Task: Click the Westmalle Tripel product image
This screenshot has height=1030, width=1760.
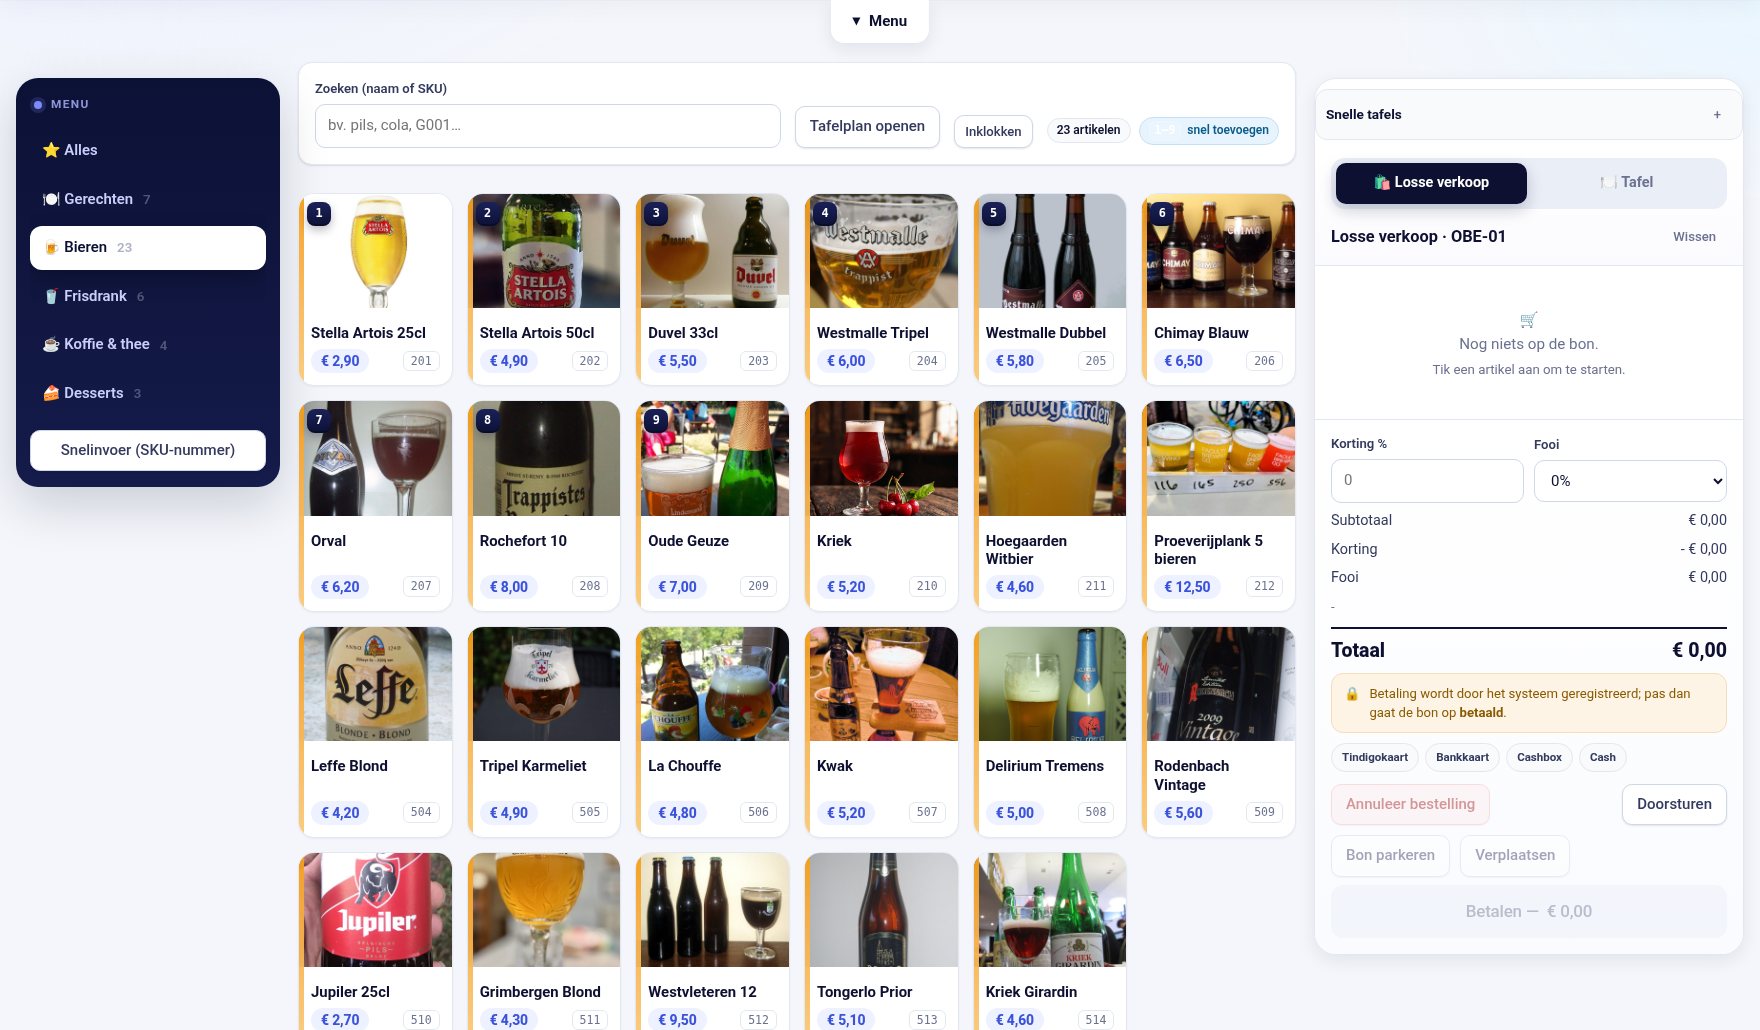Action: pyautogui.click(x=883, y=251)
